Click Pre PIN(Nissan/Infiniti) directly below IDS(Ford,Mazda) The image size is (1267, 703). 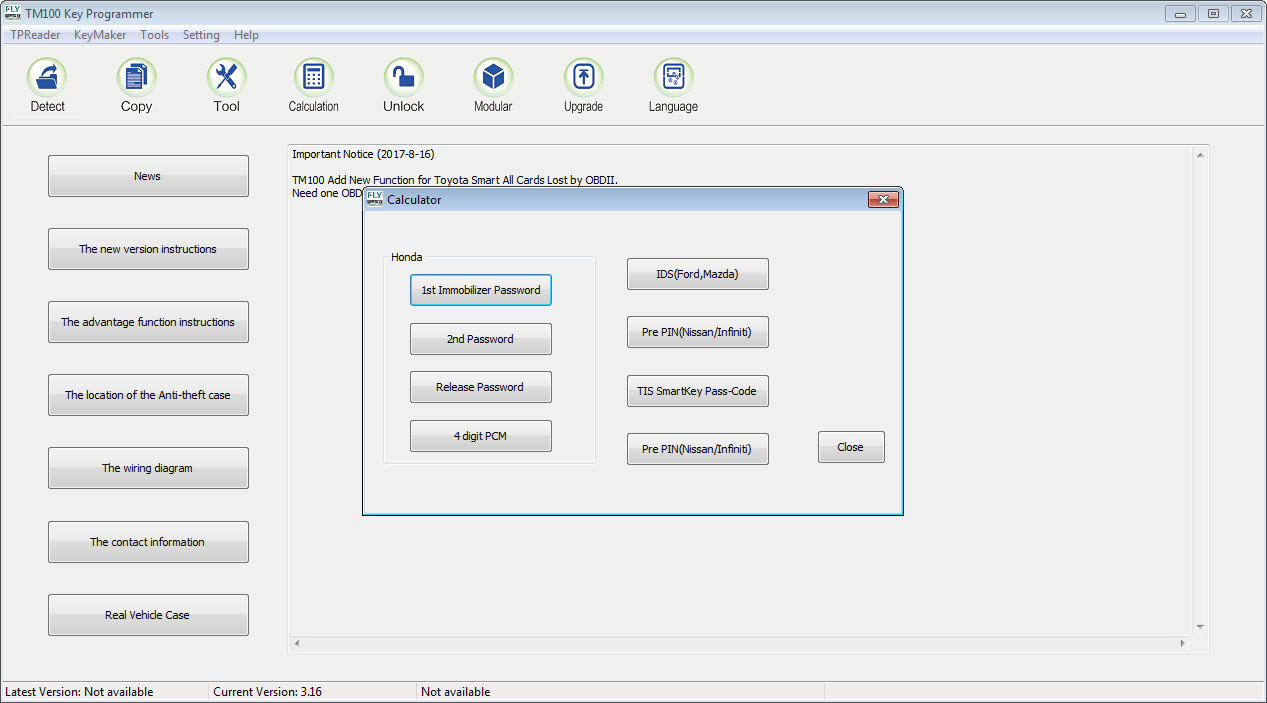pos(698,332)
